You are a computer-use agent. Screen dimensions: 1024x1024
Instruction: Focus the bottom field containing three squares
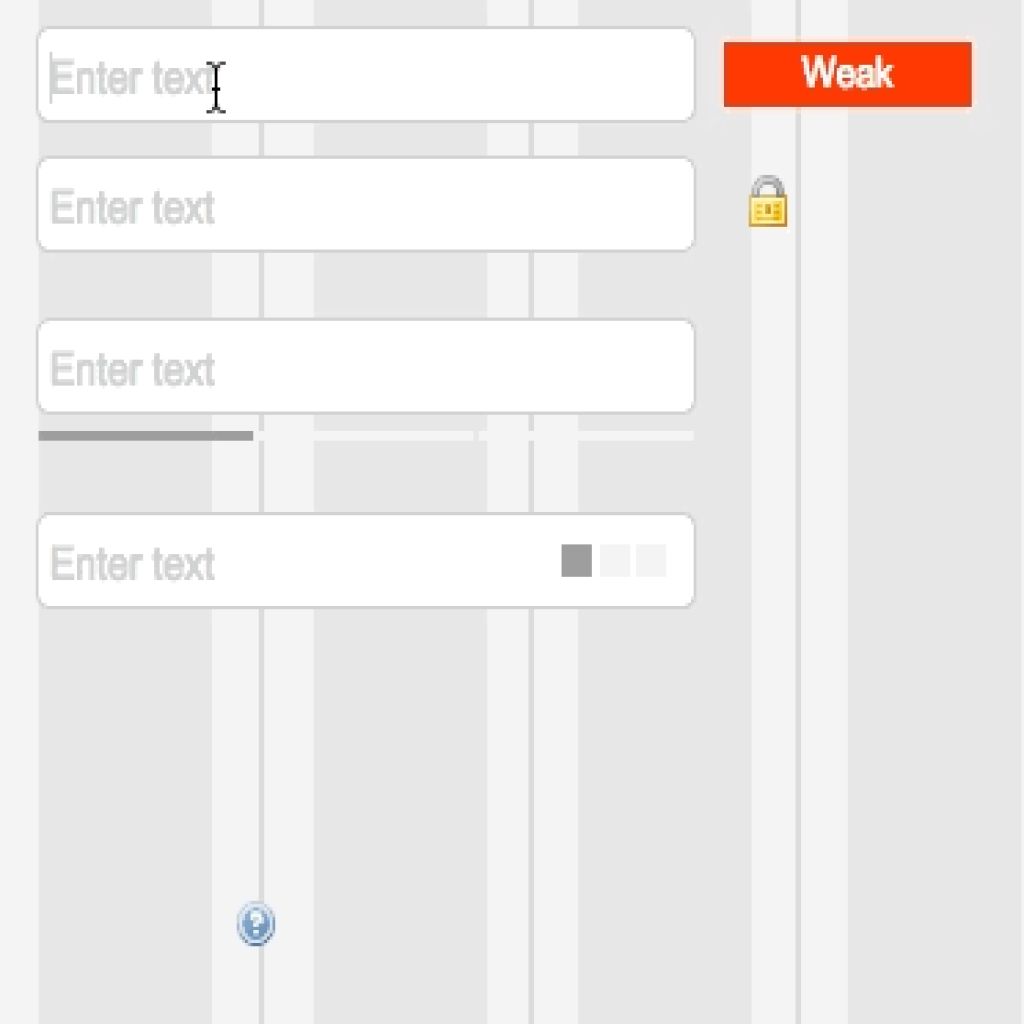pyautogui.click(x=366, y=561)
